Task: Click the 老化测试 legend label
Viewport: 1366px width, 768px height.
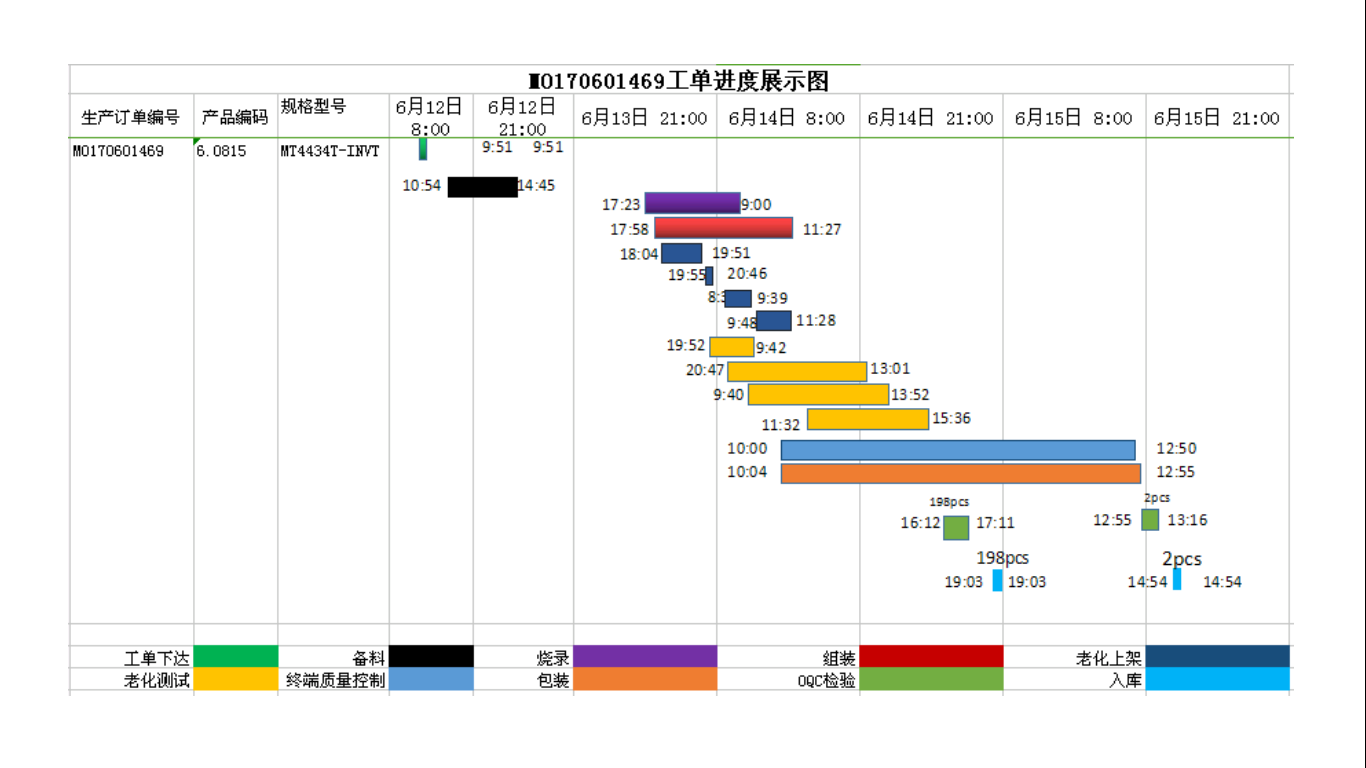Action: coord(157,681)
